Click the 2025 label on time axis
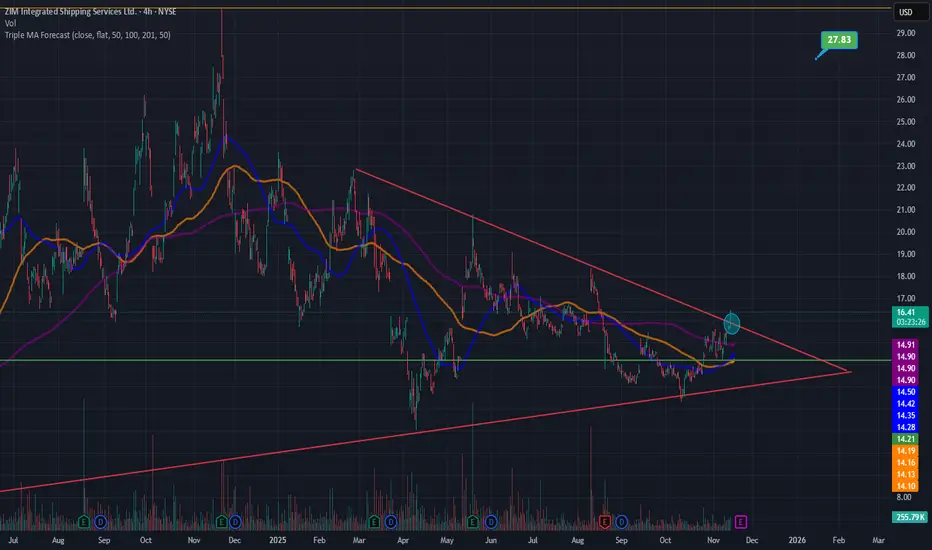This screenshot has width=932, height=550. click(x=278, y=540)
